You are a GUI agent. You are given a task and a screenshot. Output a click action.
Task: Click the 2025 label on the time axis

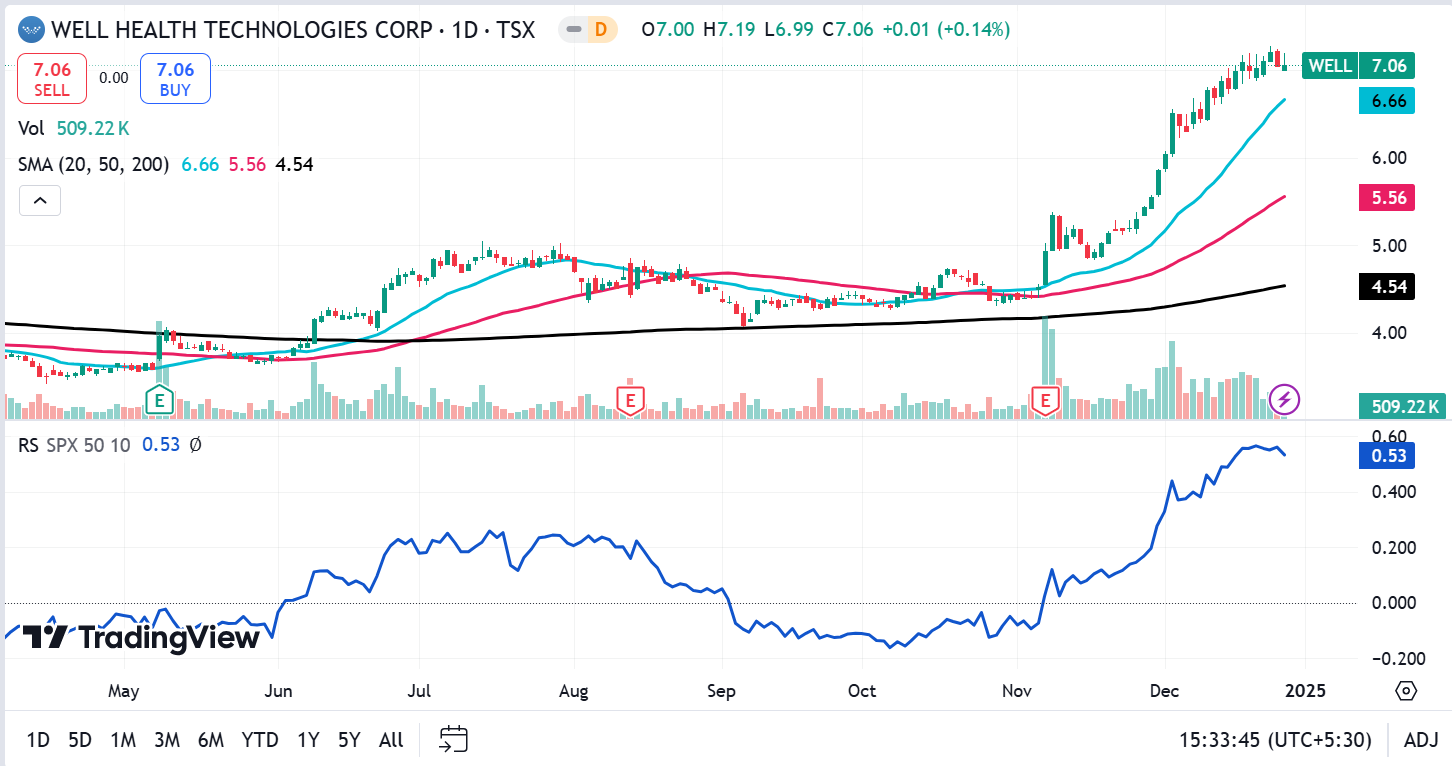[x=1304, y=691]
